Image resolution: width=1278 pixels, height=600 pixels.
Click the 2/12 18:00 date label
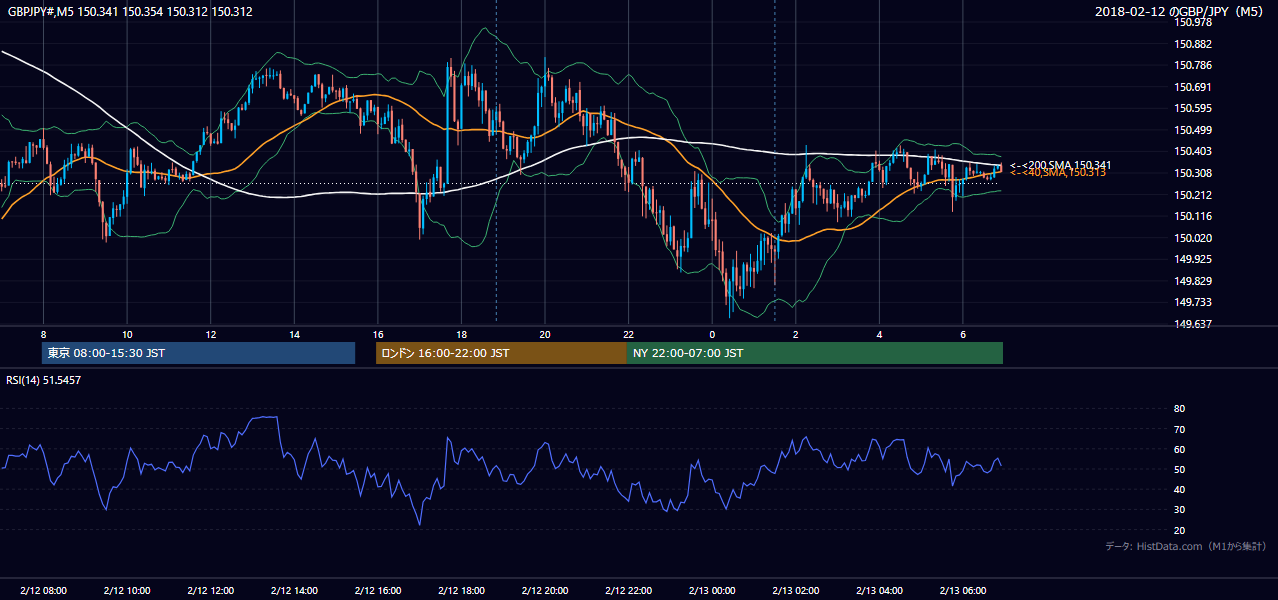pos(461,591)
